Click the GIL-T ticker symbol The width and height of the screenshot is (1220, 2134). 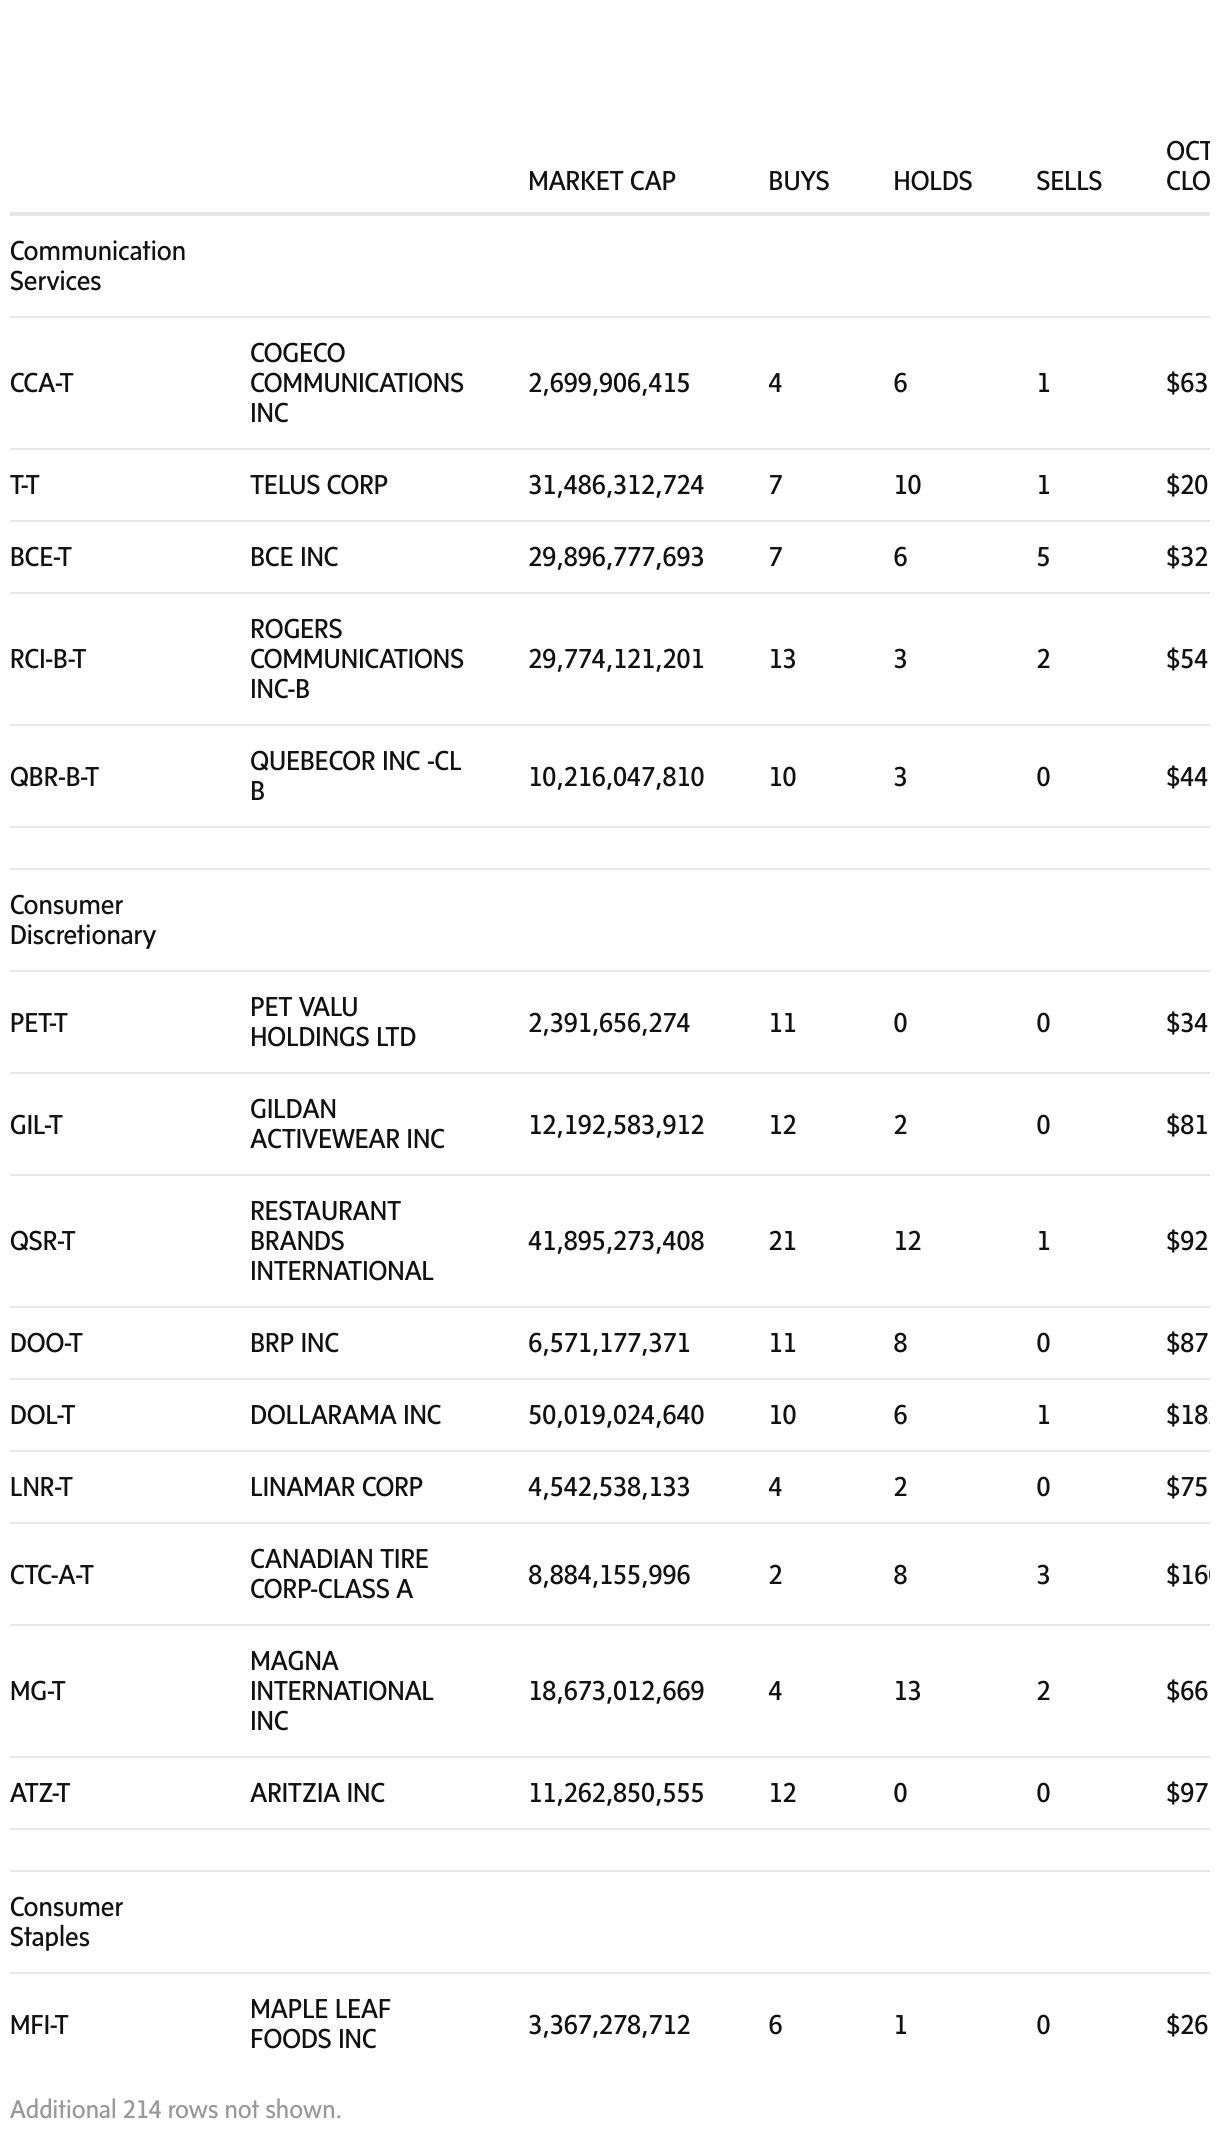pos(36,1125)
